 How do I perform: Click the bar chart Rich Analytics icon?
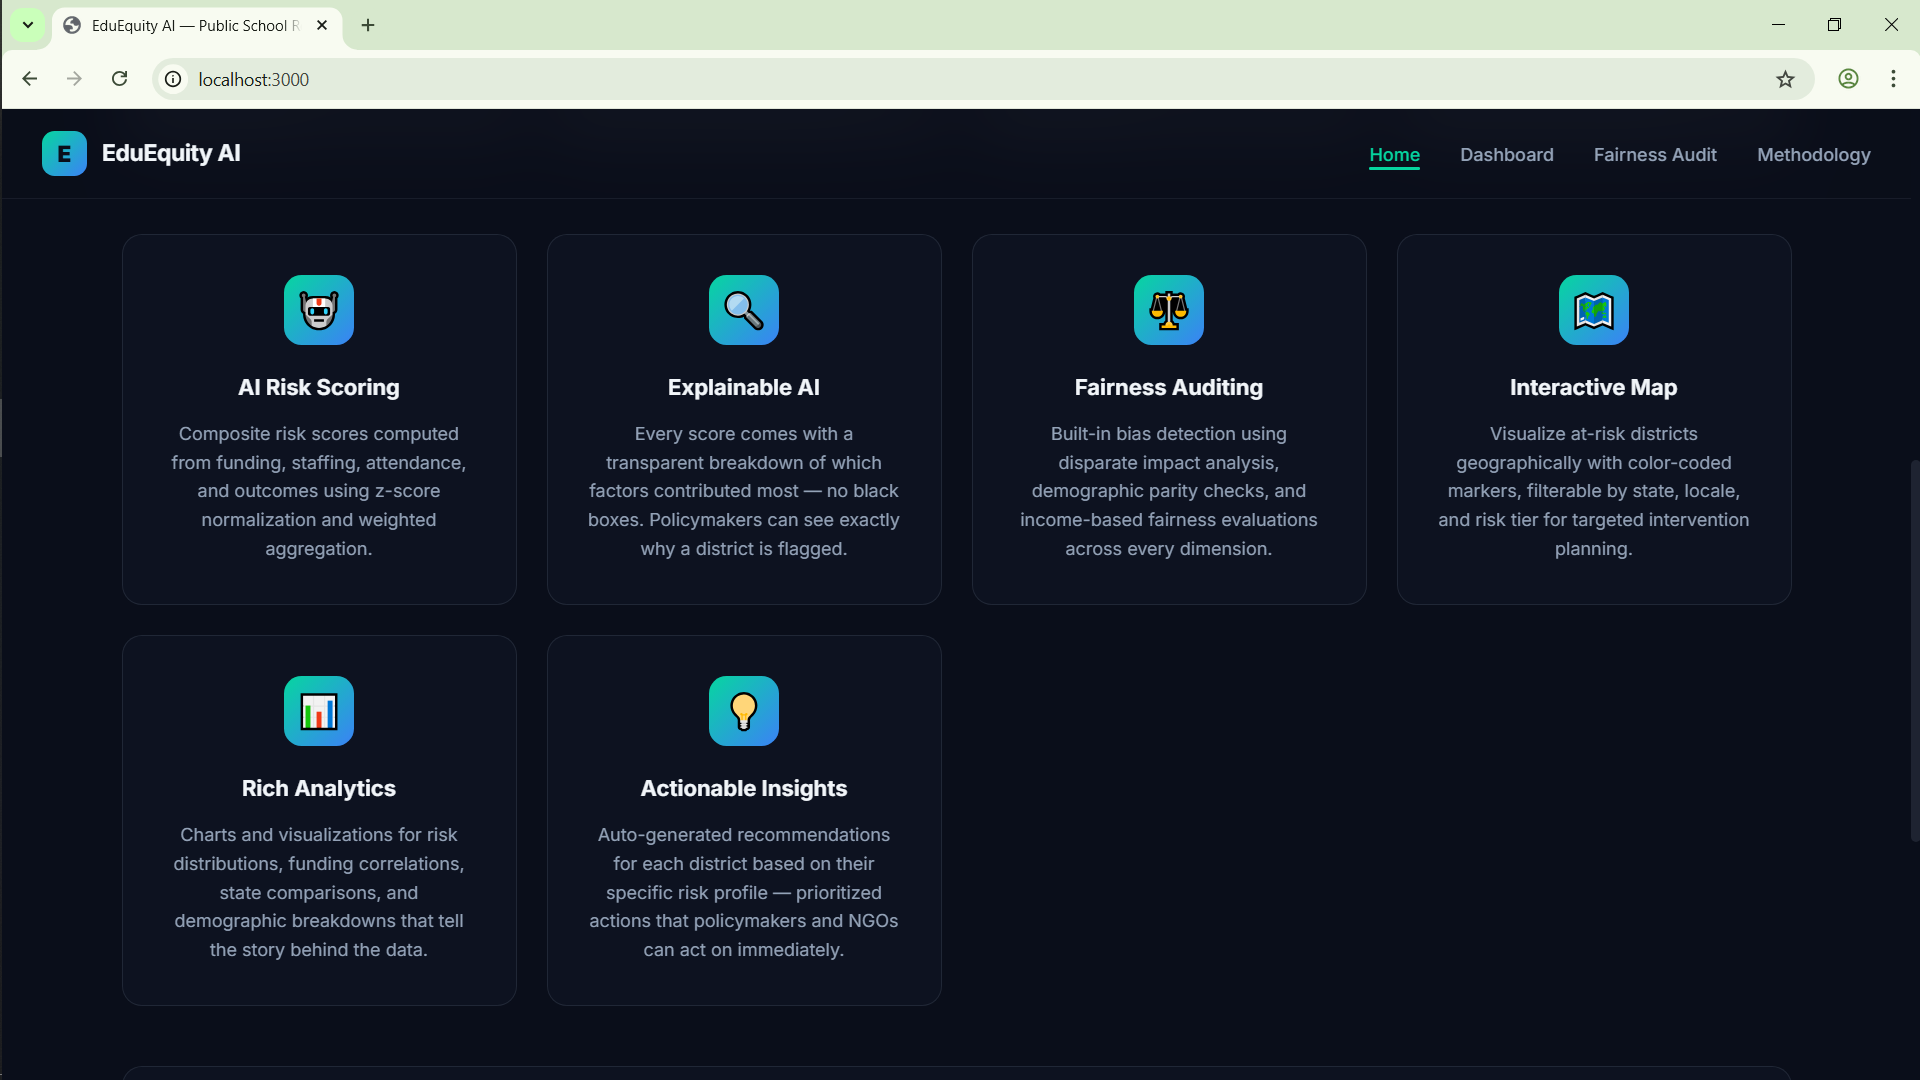pos(318,711)
